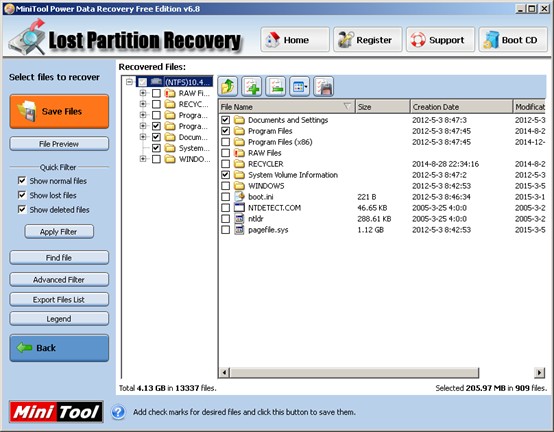
Task: Click the up-folder toolbar icon
Action: click(x=228, y=87)
